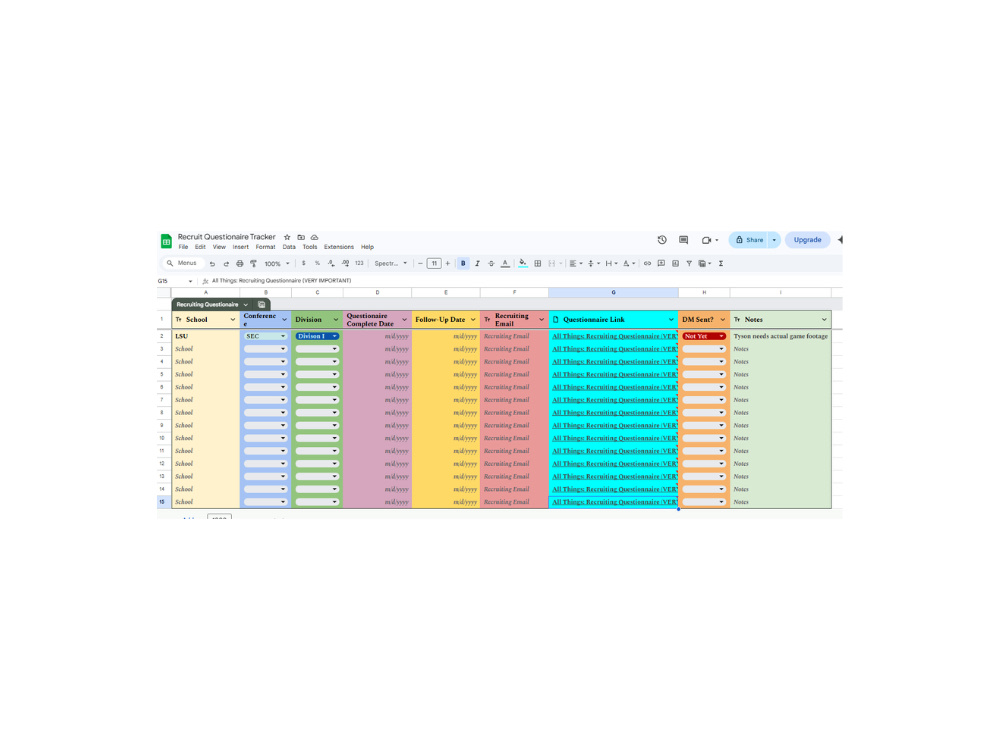Image resolution: width=1000 pixels, height=750 pixels.
Task: Open the DM Sent? column dropdown
Action: 723,320
